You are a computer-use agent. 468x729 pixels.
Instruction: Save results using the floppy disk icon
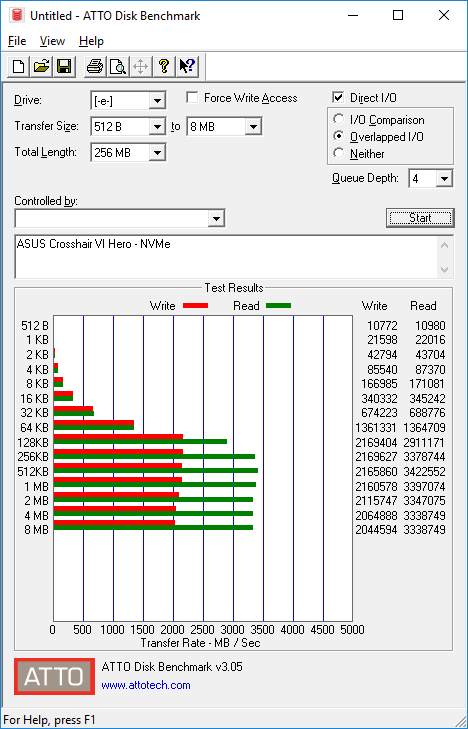pos(64,66)
